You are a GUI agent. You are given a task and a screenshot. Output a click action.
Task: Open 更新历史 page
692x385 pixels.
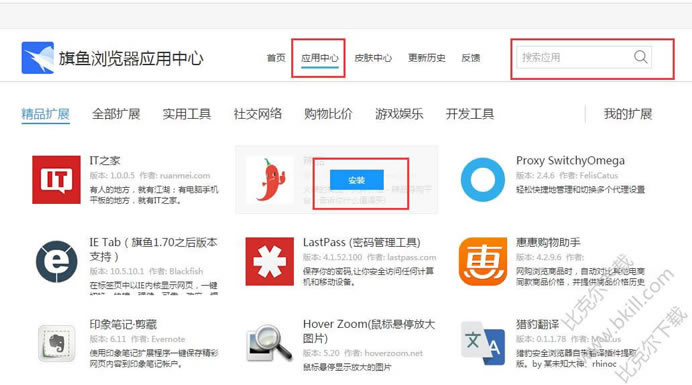tap(426, 58)
